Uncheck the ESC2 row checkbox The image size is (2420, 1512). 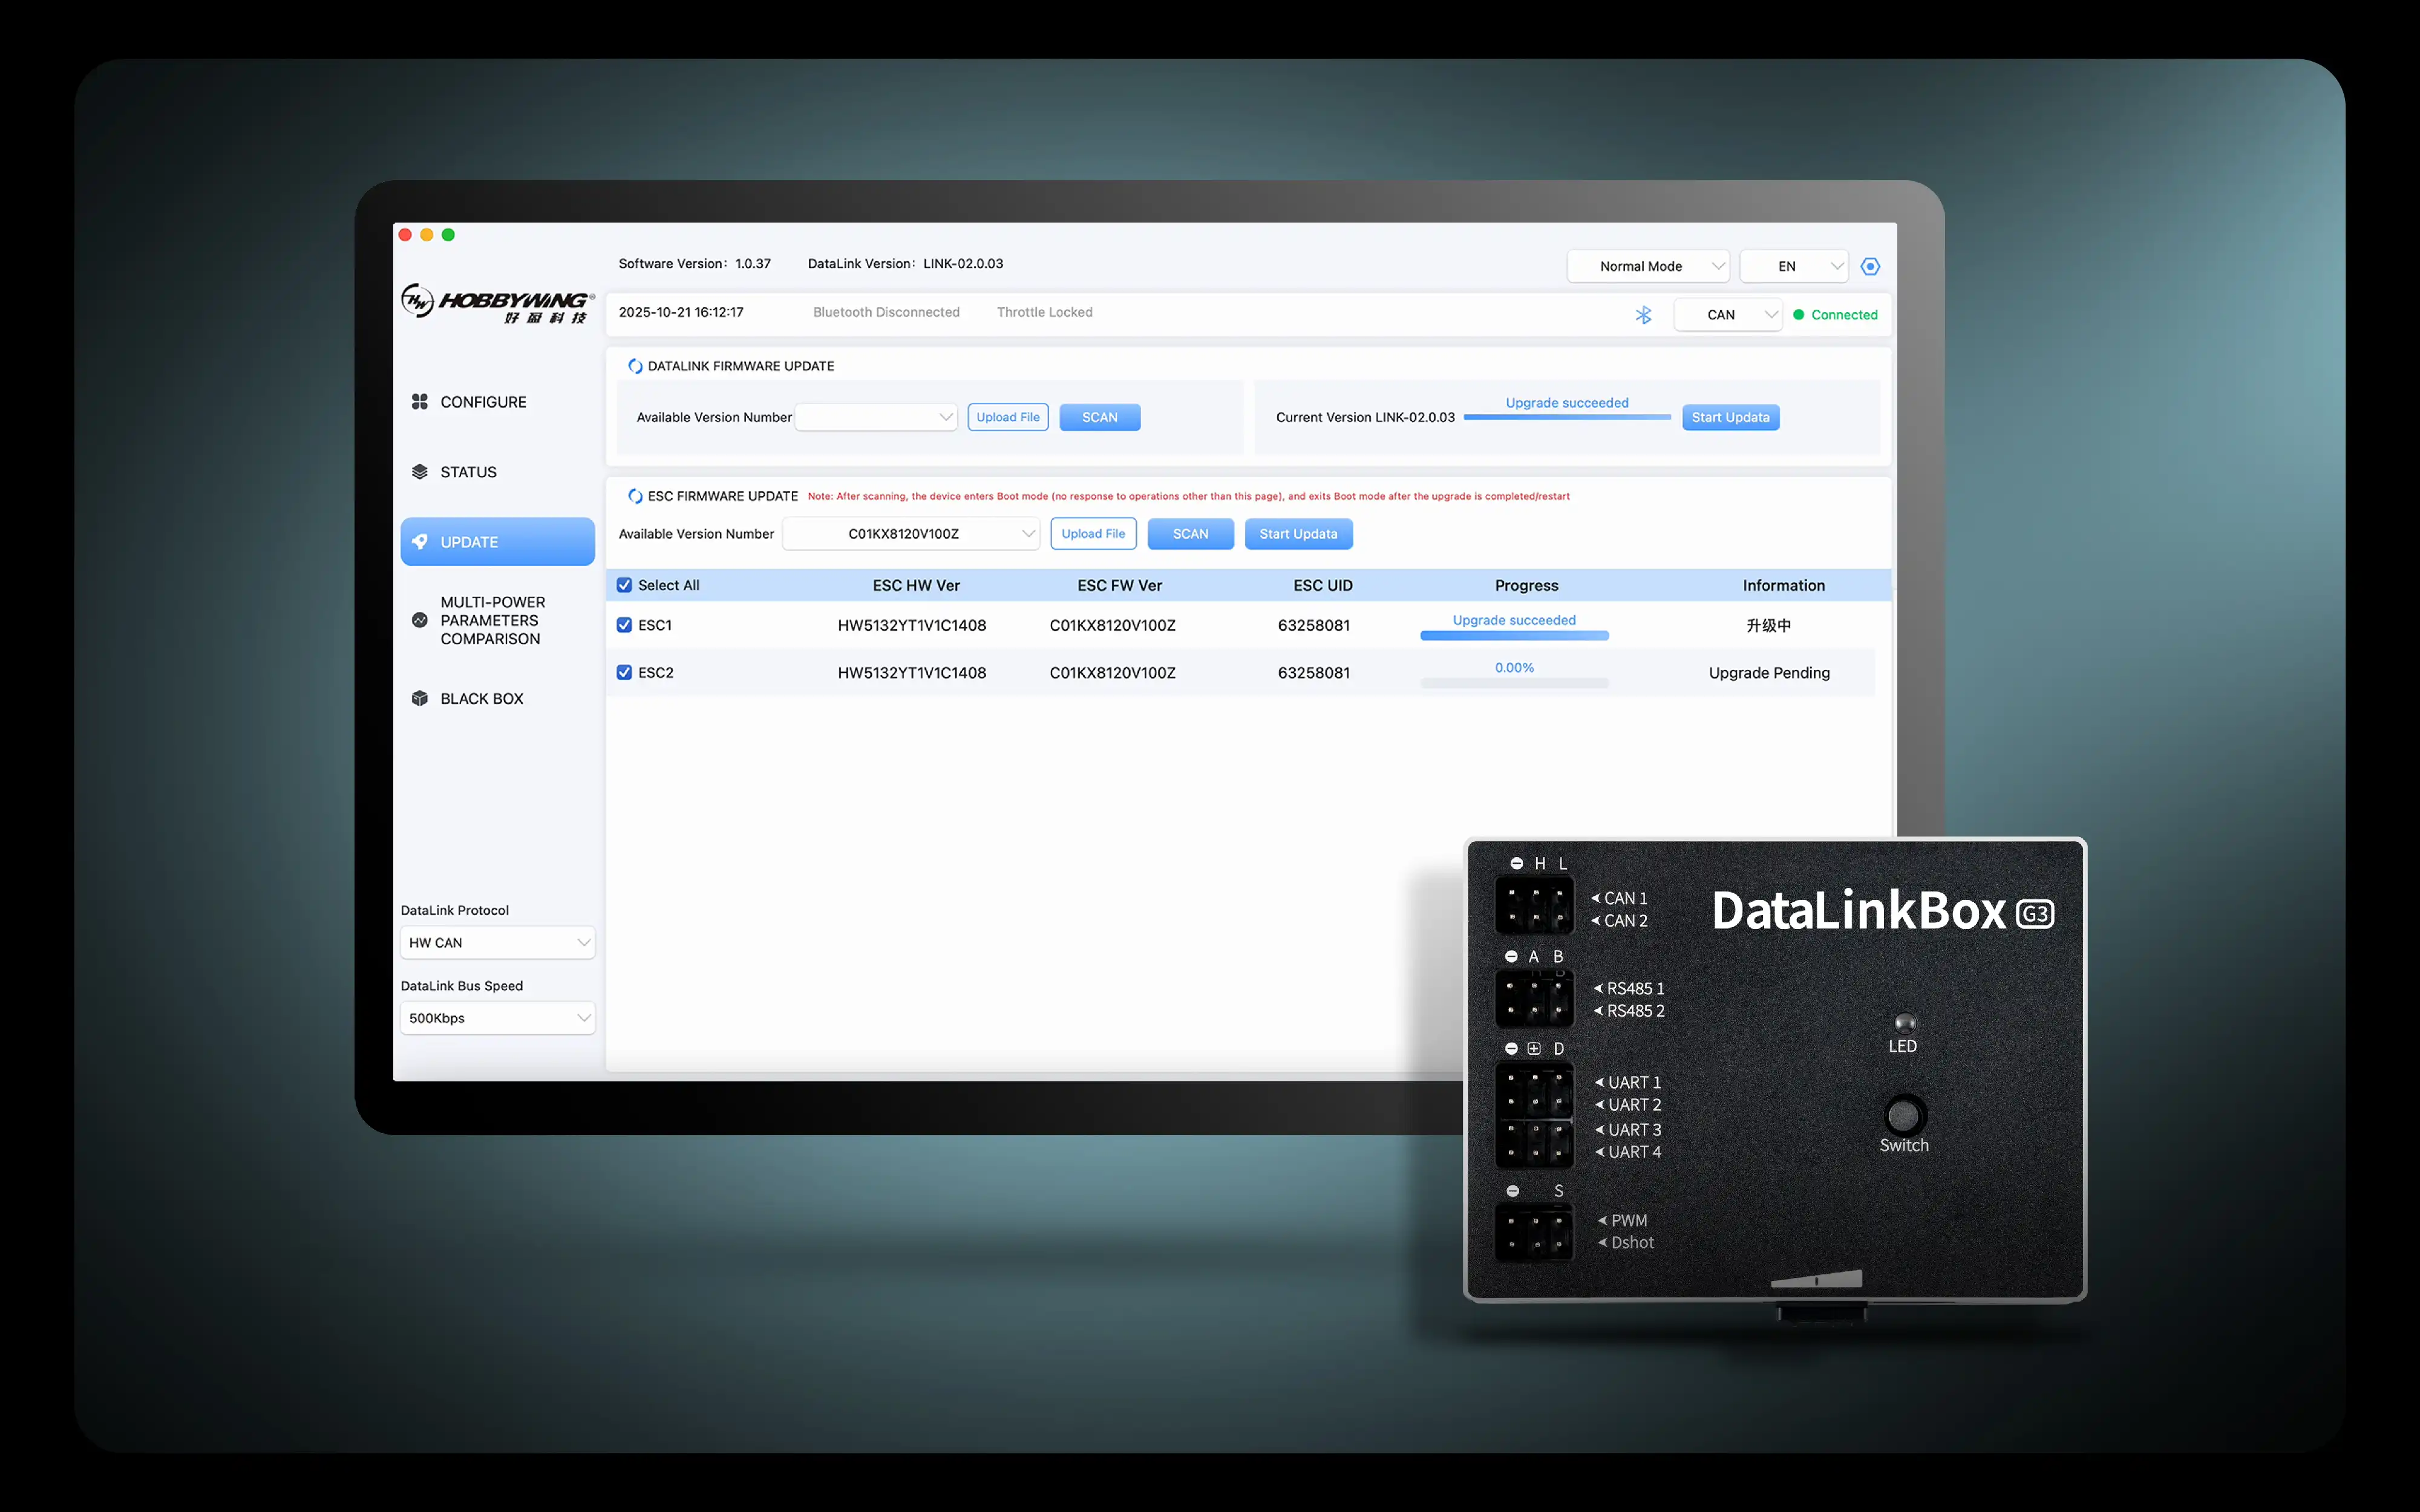point(624,672)
